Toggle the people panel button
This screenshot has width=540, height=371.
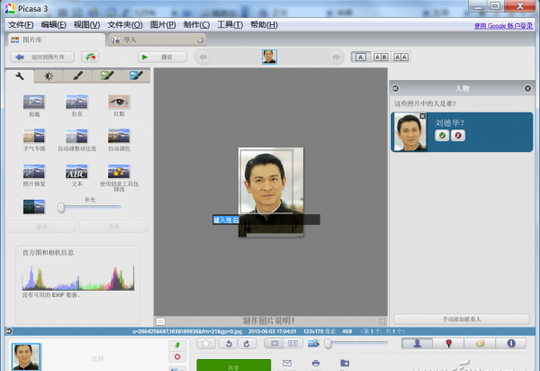(417, 343)
